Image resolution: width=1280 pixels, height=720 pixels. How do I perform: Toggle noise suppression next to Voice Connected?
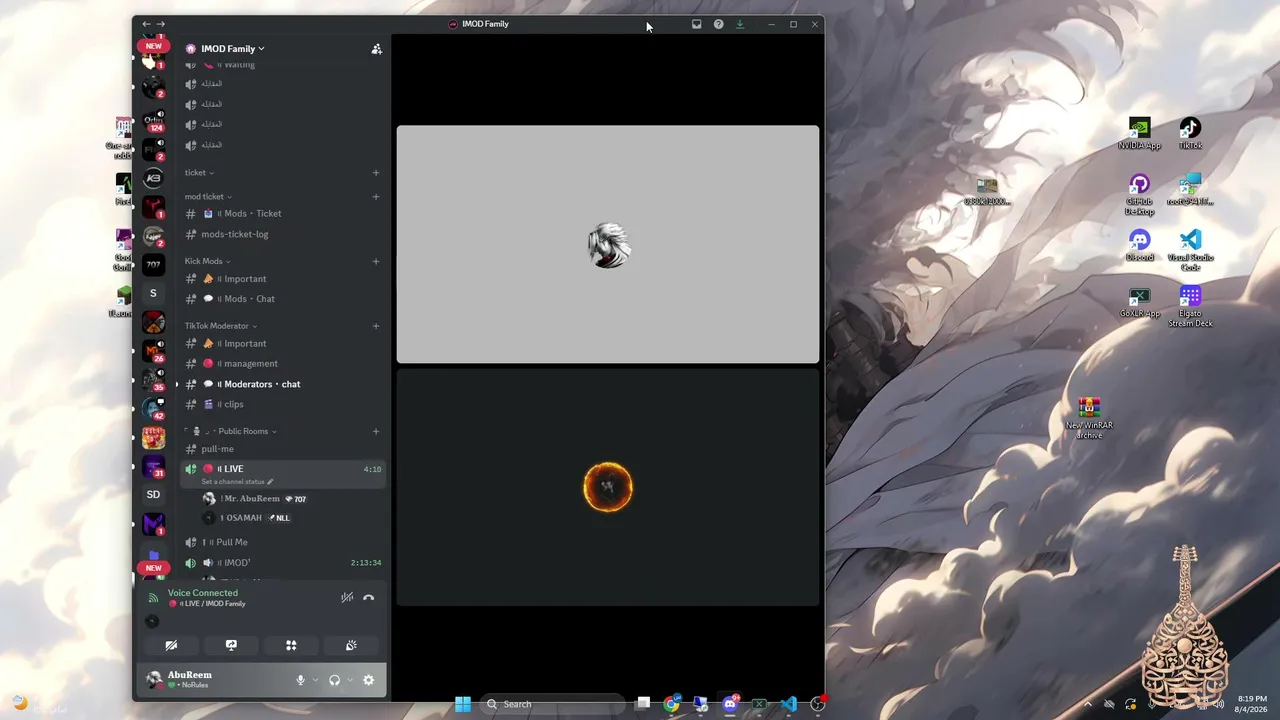coord(347,598)
